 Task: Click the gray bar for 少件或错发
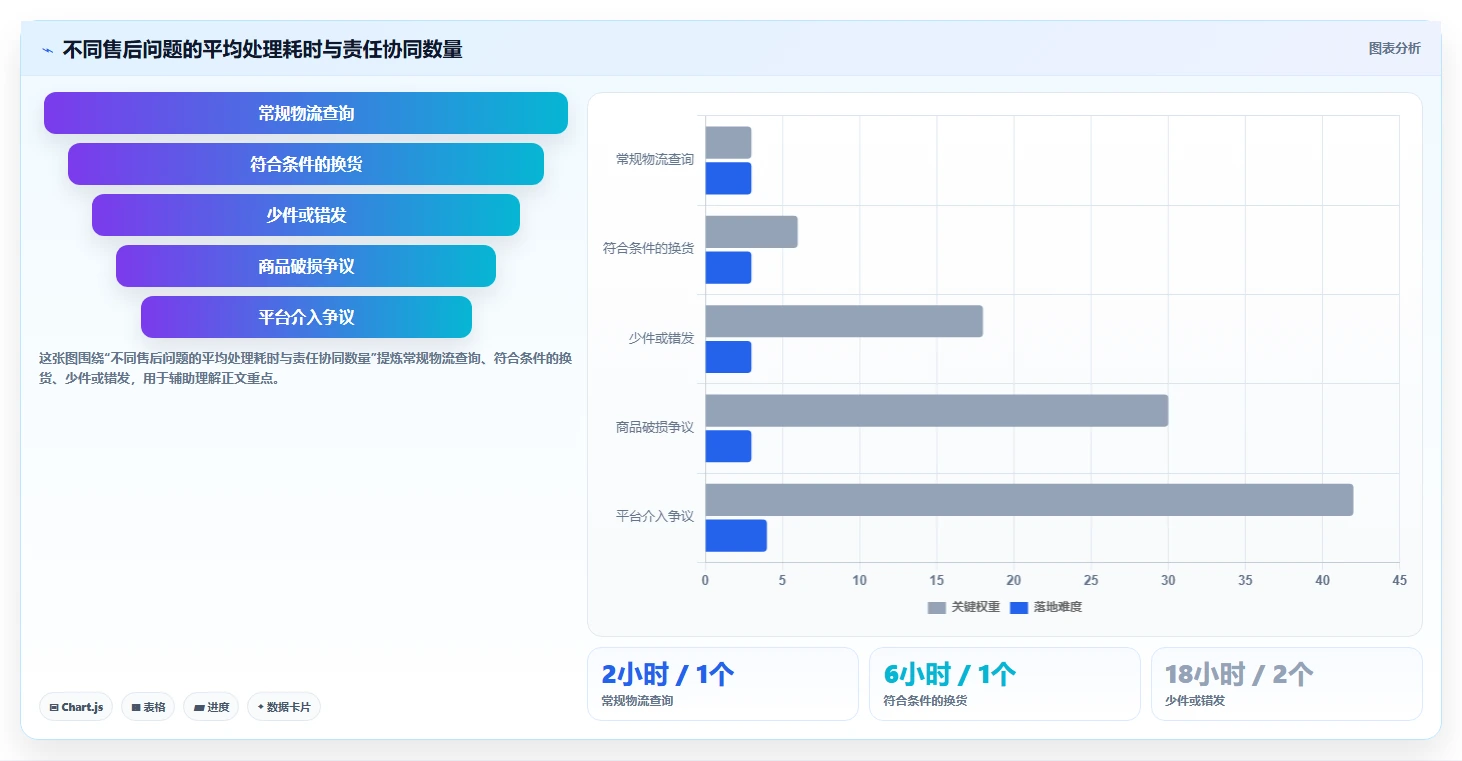[844, 321]
